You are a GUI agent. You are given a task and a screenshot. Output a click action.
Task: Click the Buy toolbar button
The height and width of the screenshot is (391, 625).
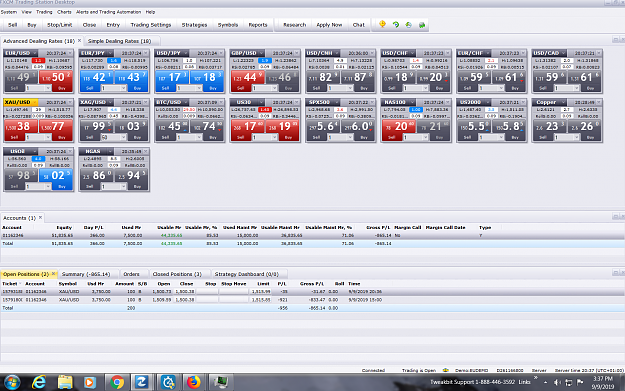tap(32, 25)
